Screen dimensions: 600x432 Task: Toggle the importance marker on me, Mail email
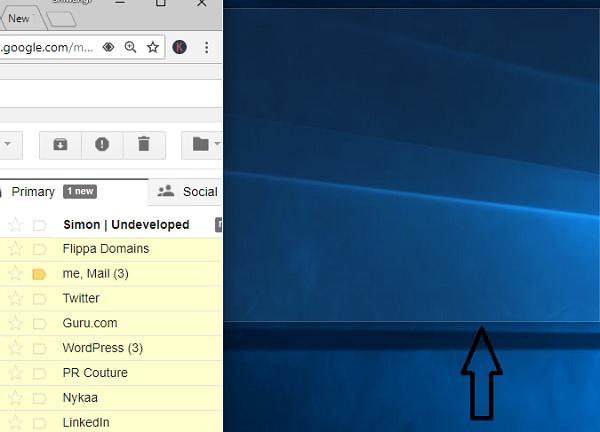pyautogui.click(x=40, y=274)
